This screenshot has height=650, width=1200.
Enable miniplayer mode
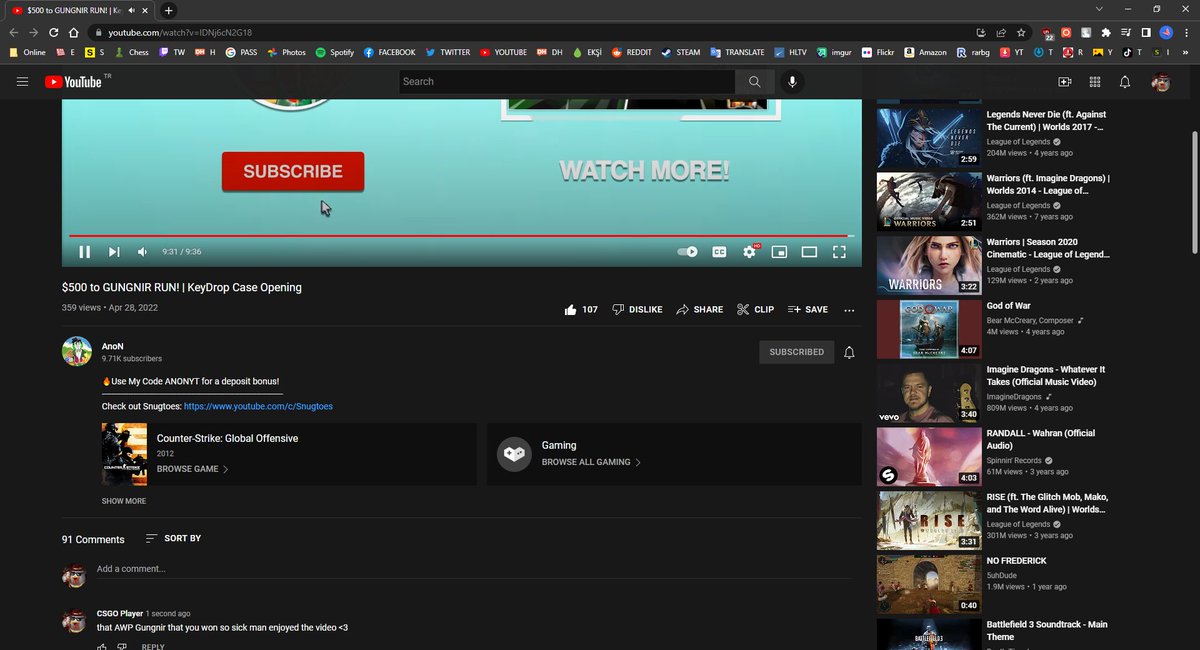[x=780, y=252]
